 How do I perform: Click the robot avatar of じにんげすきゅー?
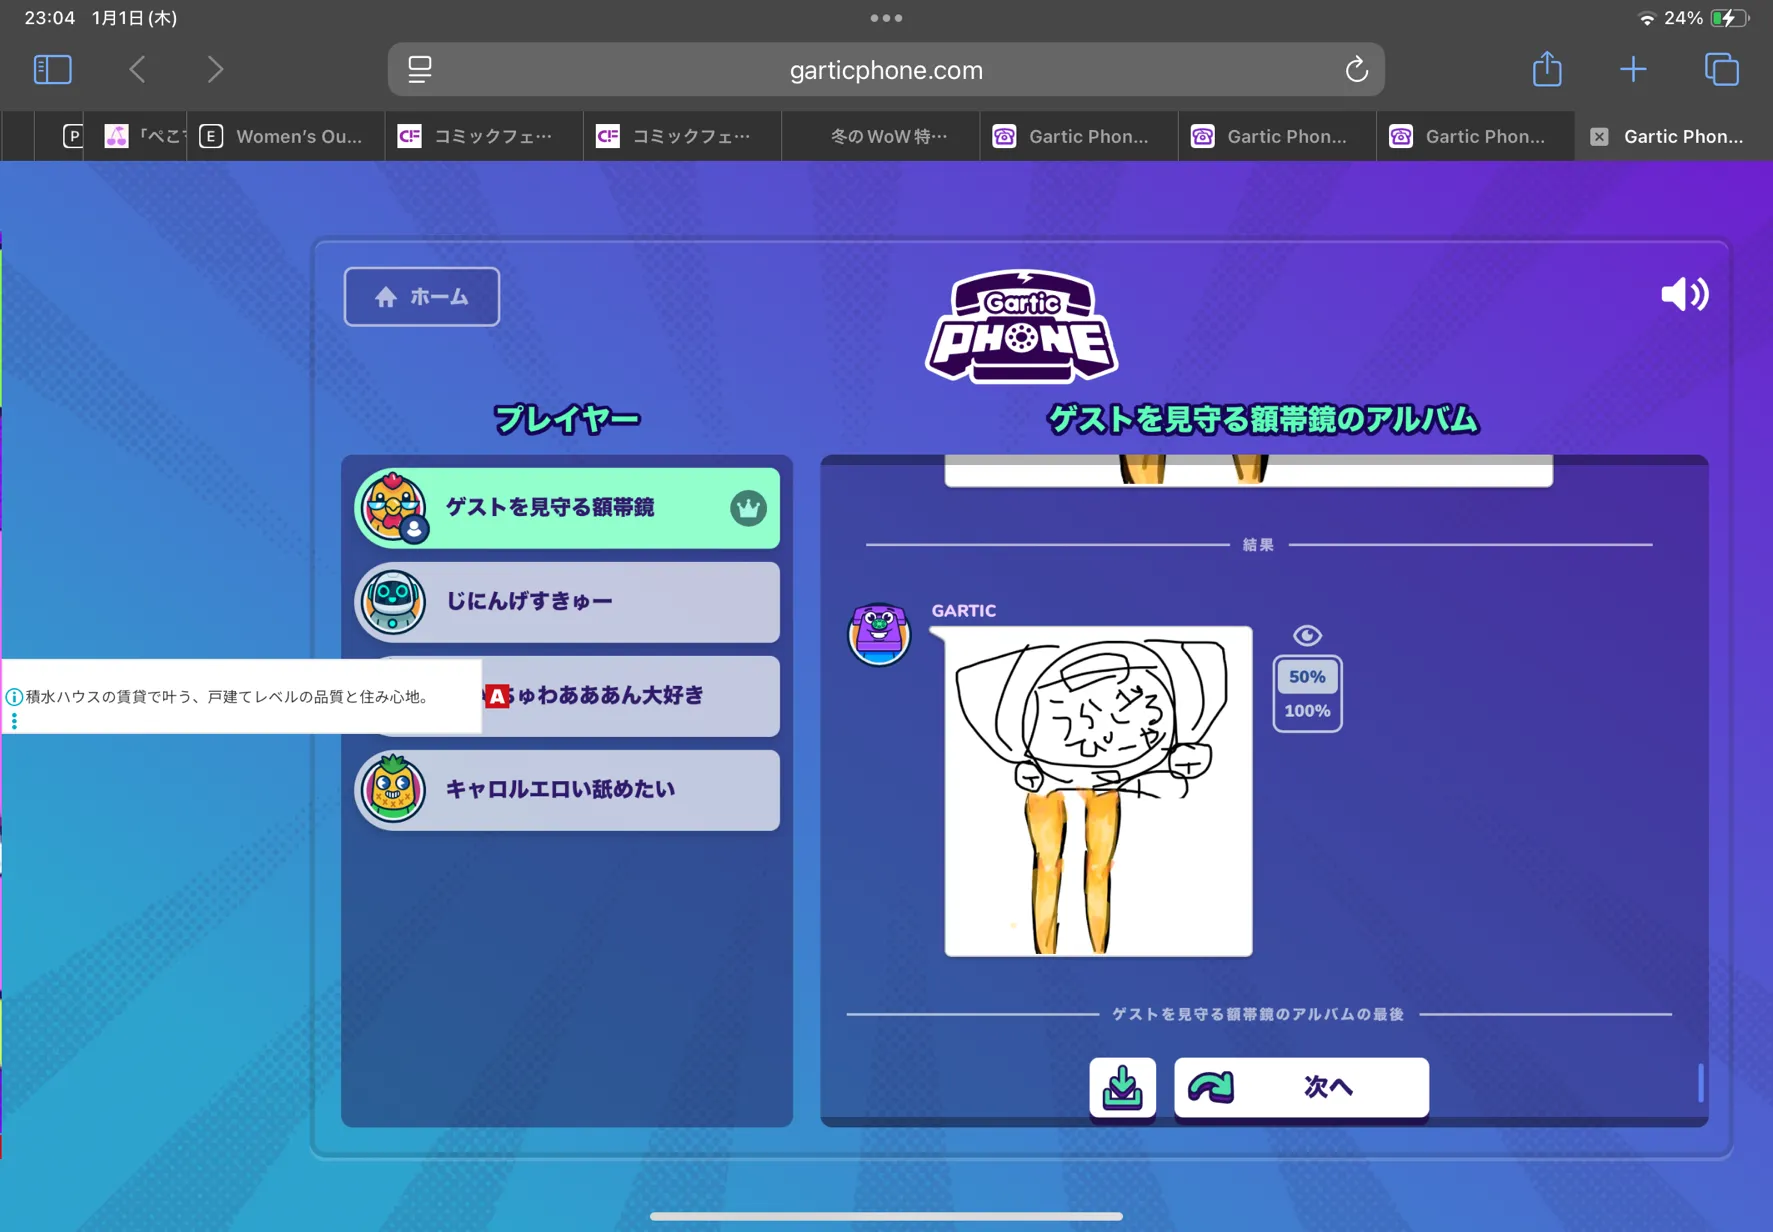393,601
